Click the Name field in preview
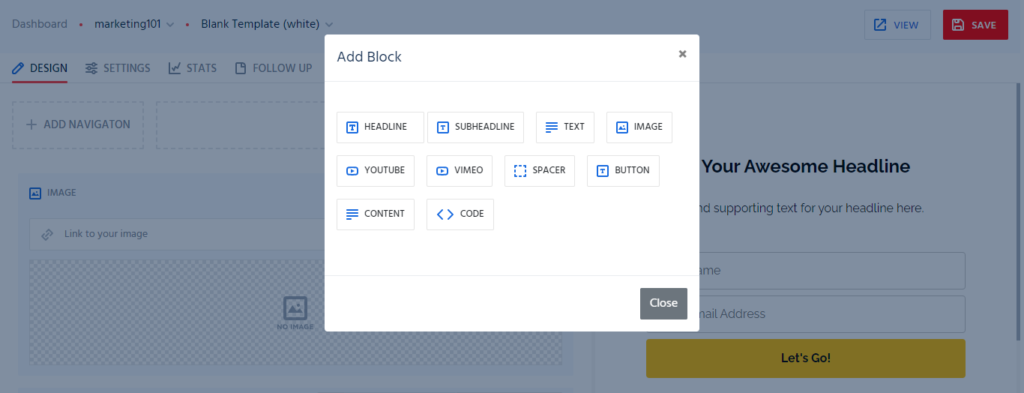Viewport: 1024px width, 393px height. pos(831,271)
